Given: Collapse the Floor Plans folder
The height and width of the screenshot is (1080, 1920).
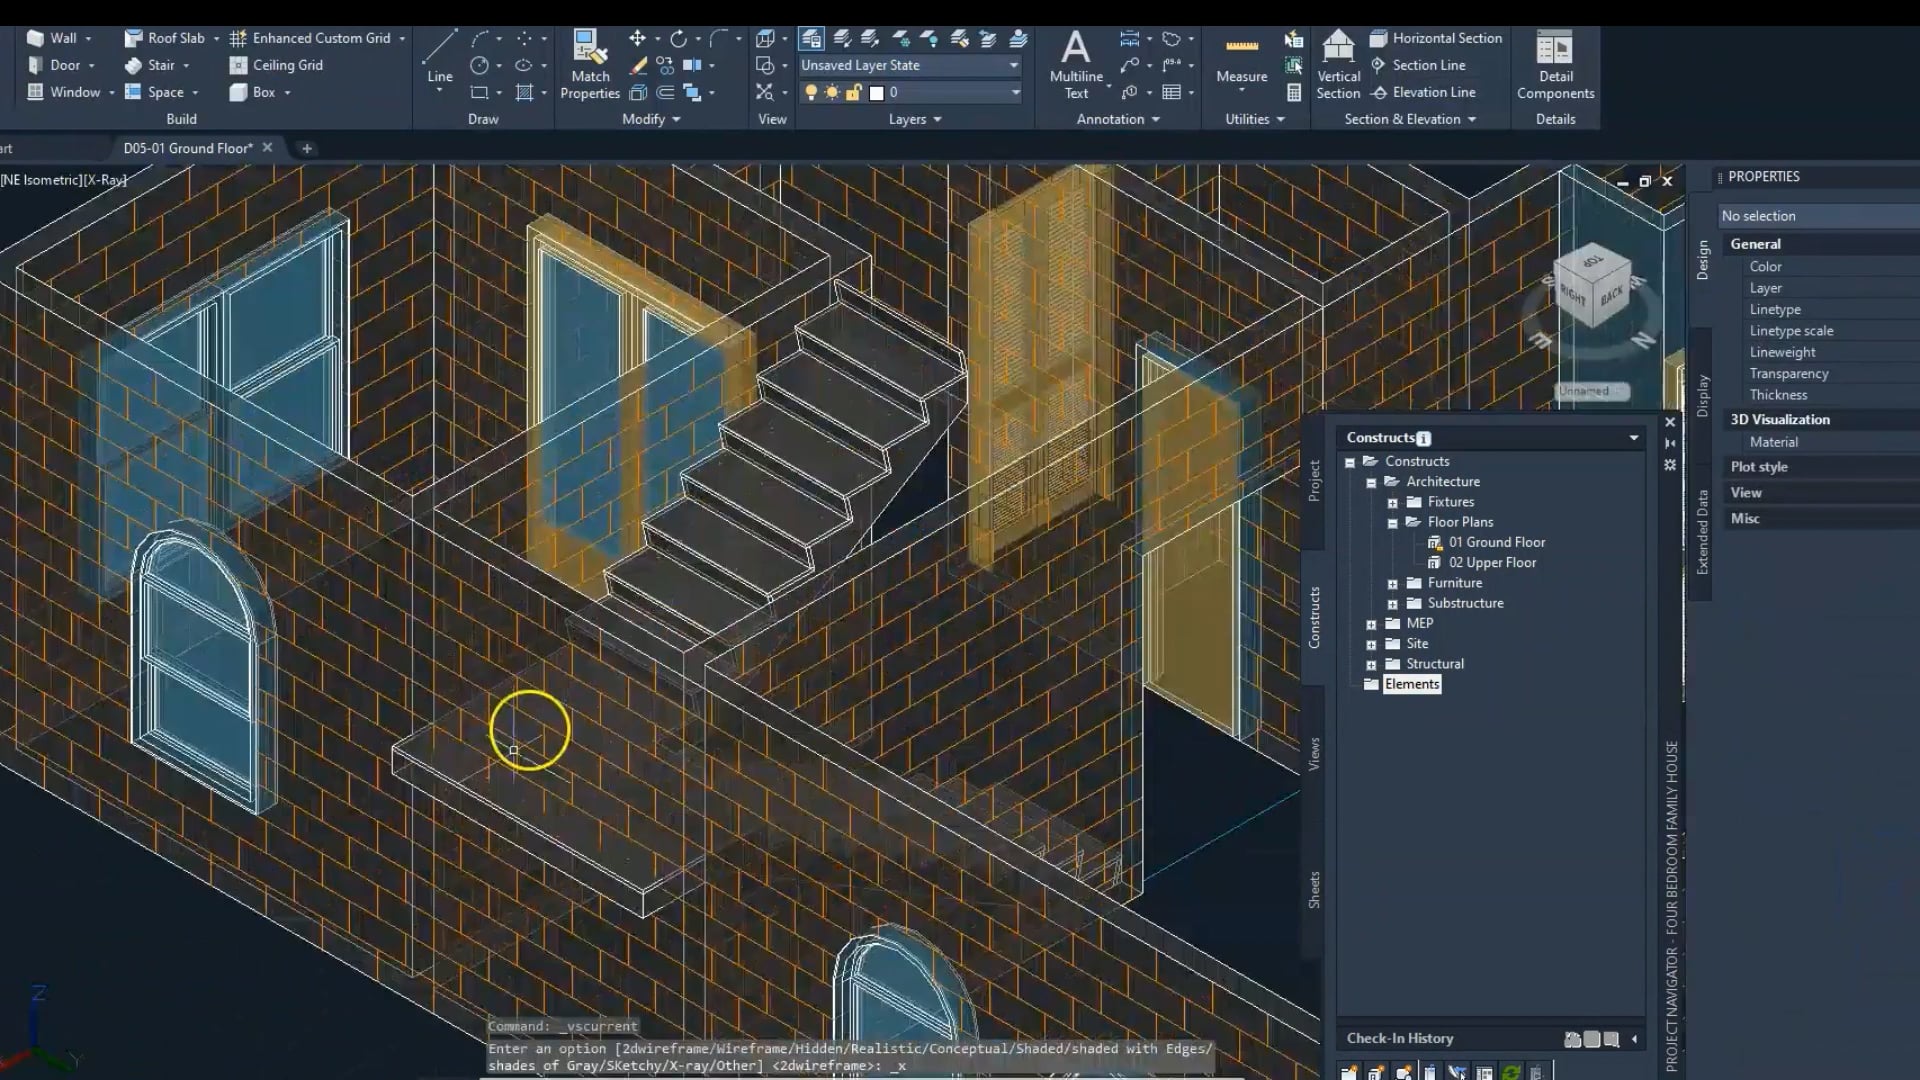Looking at the screenshot, I should tap(1392, 523).
